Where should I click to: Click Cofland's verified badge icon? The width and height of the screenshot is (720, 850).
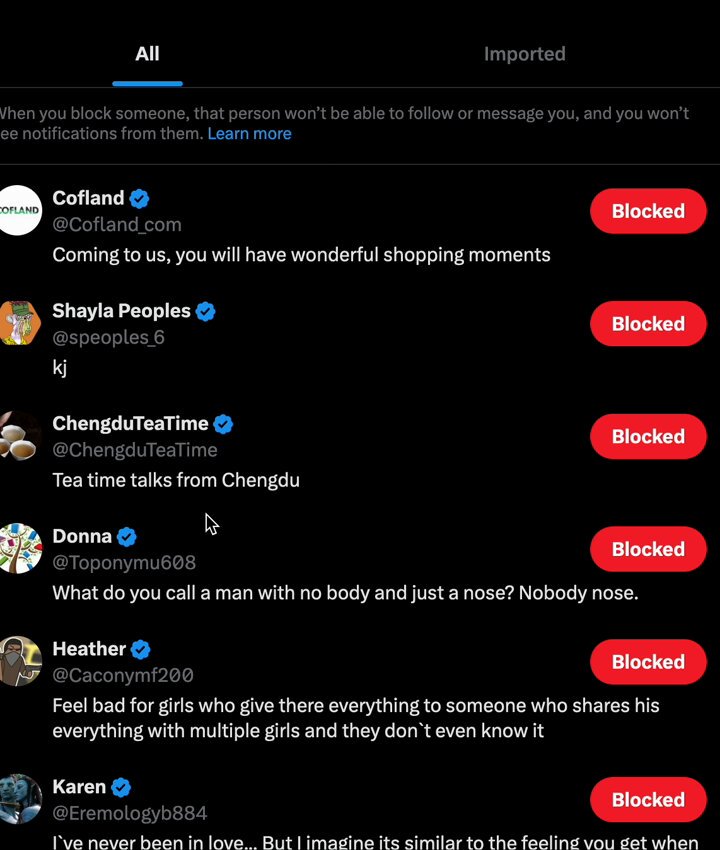tap(139, 198)
